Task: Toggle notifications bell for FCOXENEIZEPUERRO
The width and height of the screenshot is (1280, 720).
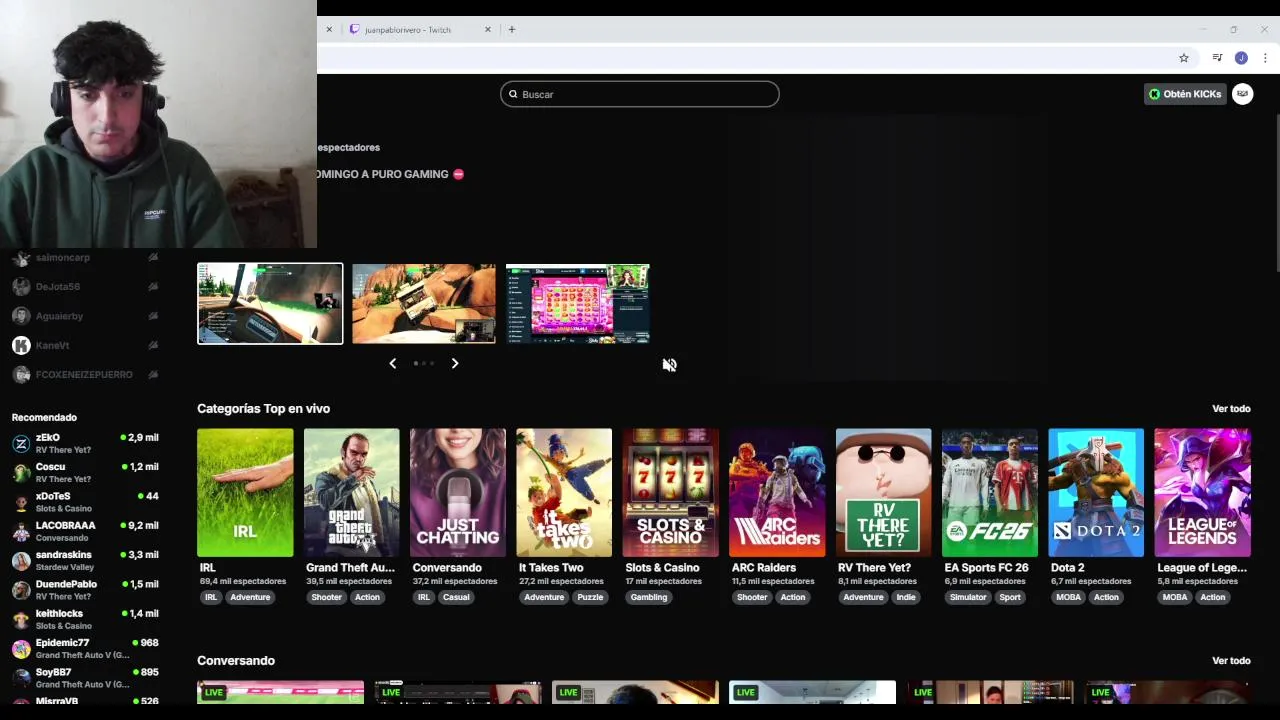Action: (x=153, y=374)
